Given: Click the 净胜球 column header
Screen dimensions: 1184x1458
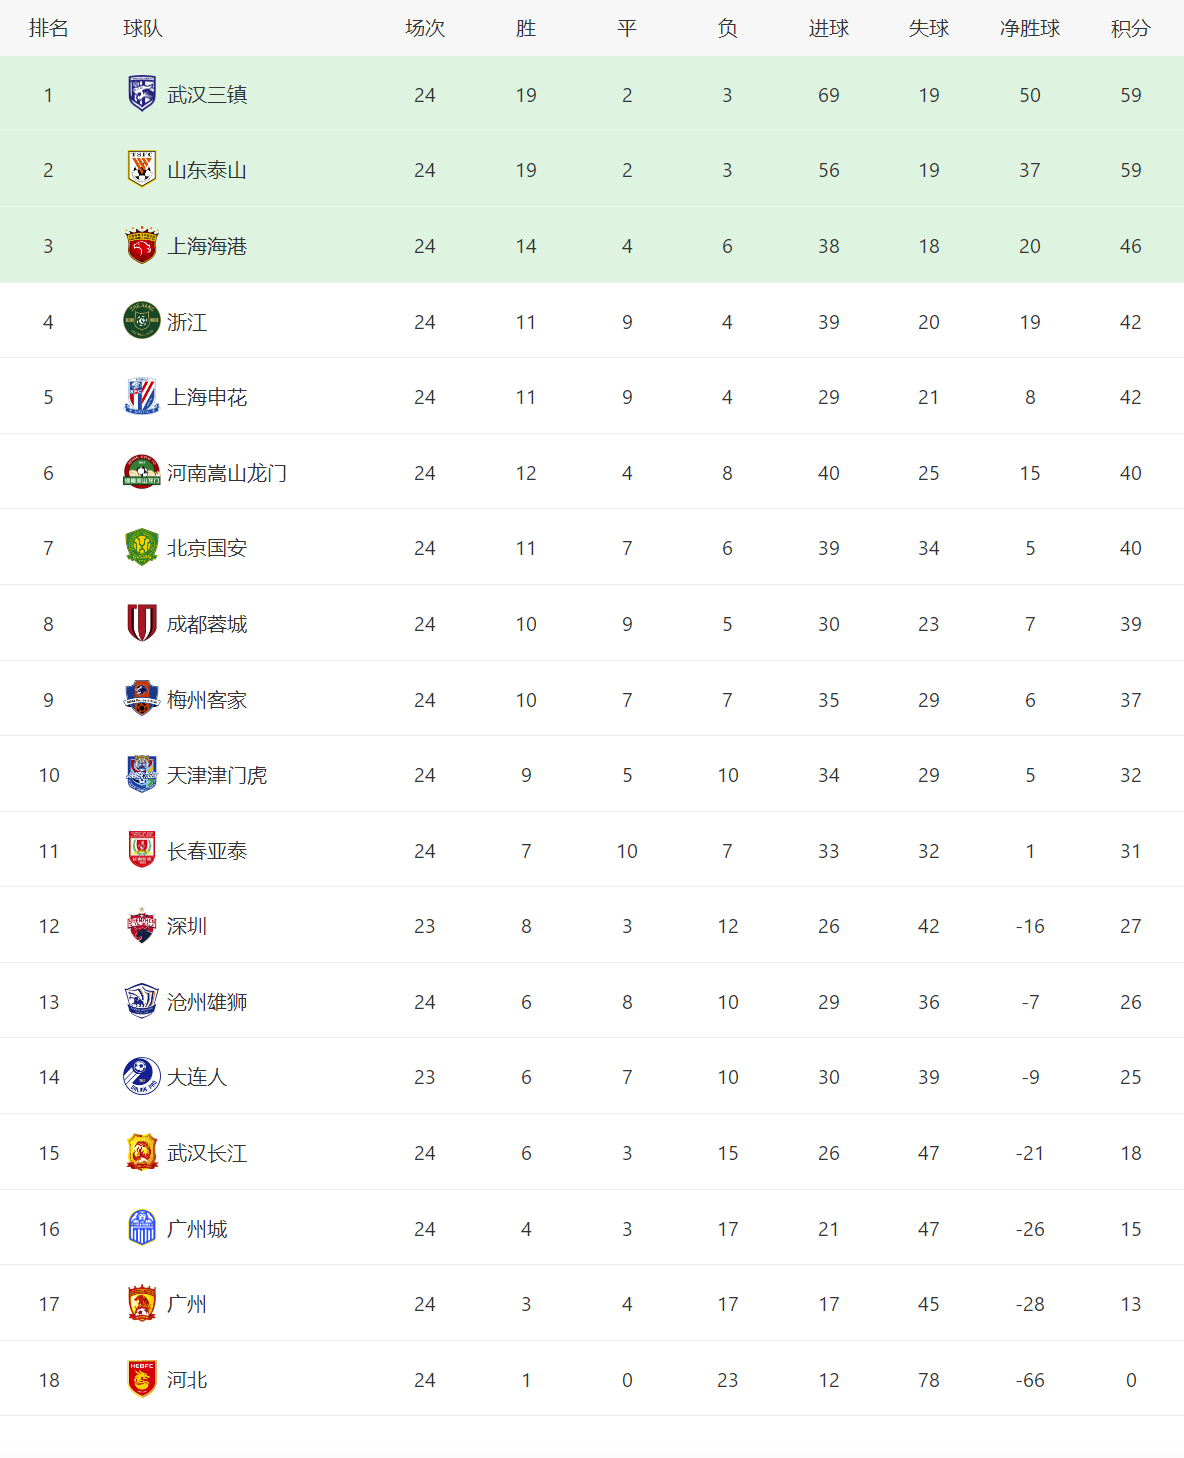Looking at the screenshot, I should point(1030,28).
